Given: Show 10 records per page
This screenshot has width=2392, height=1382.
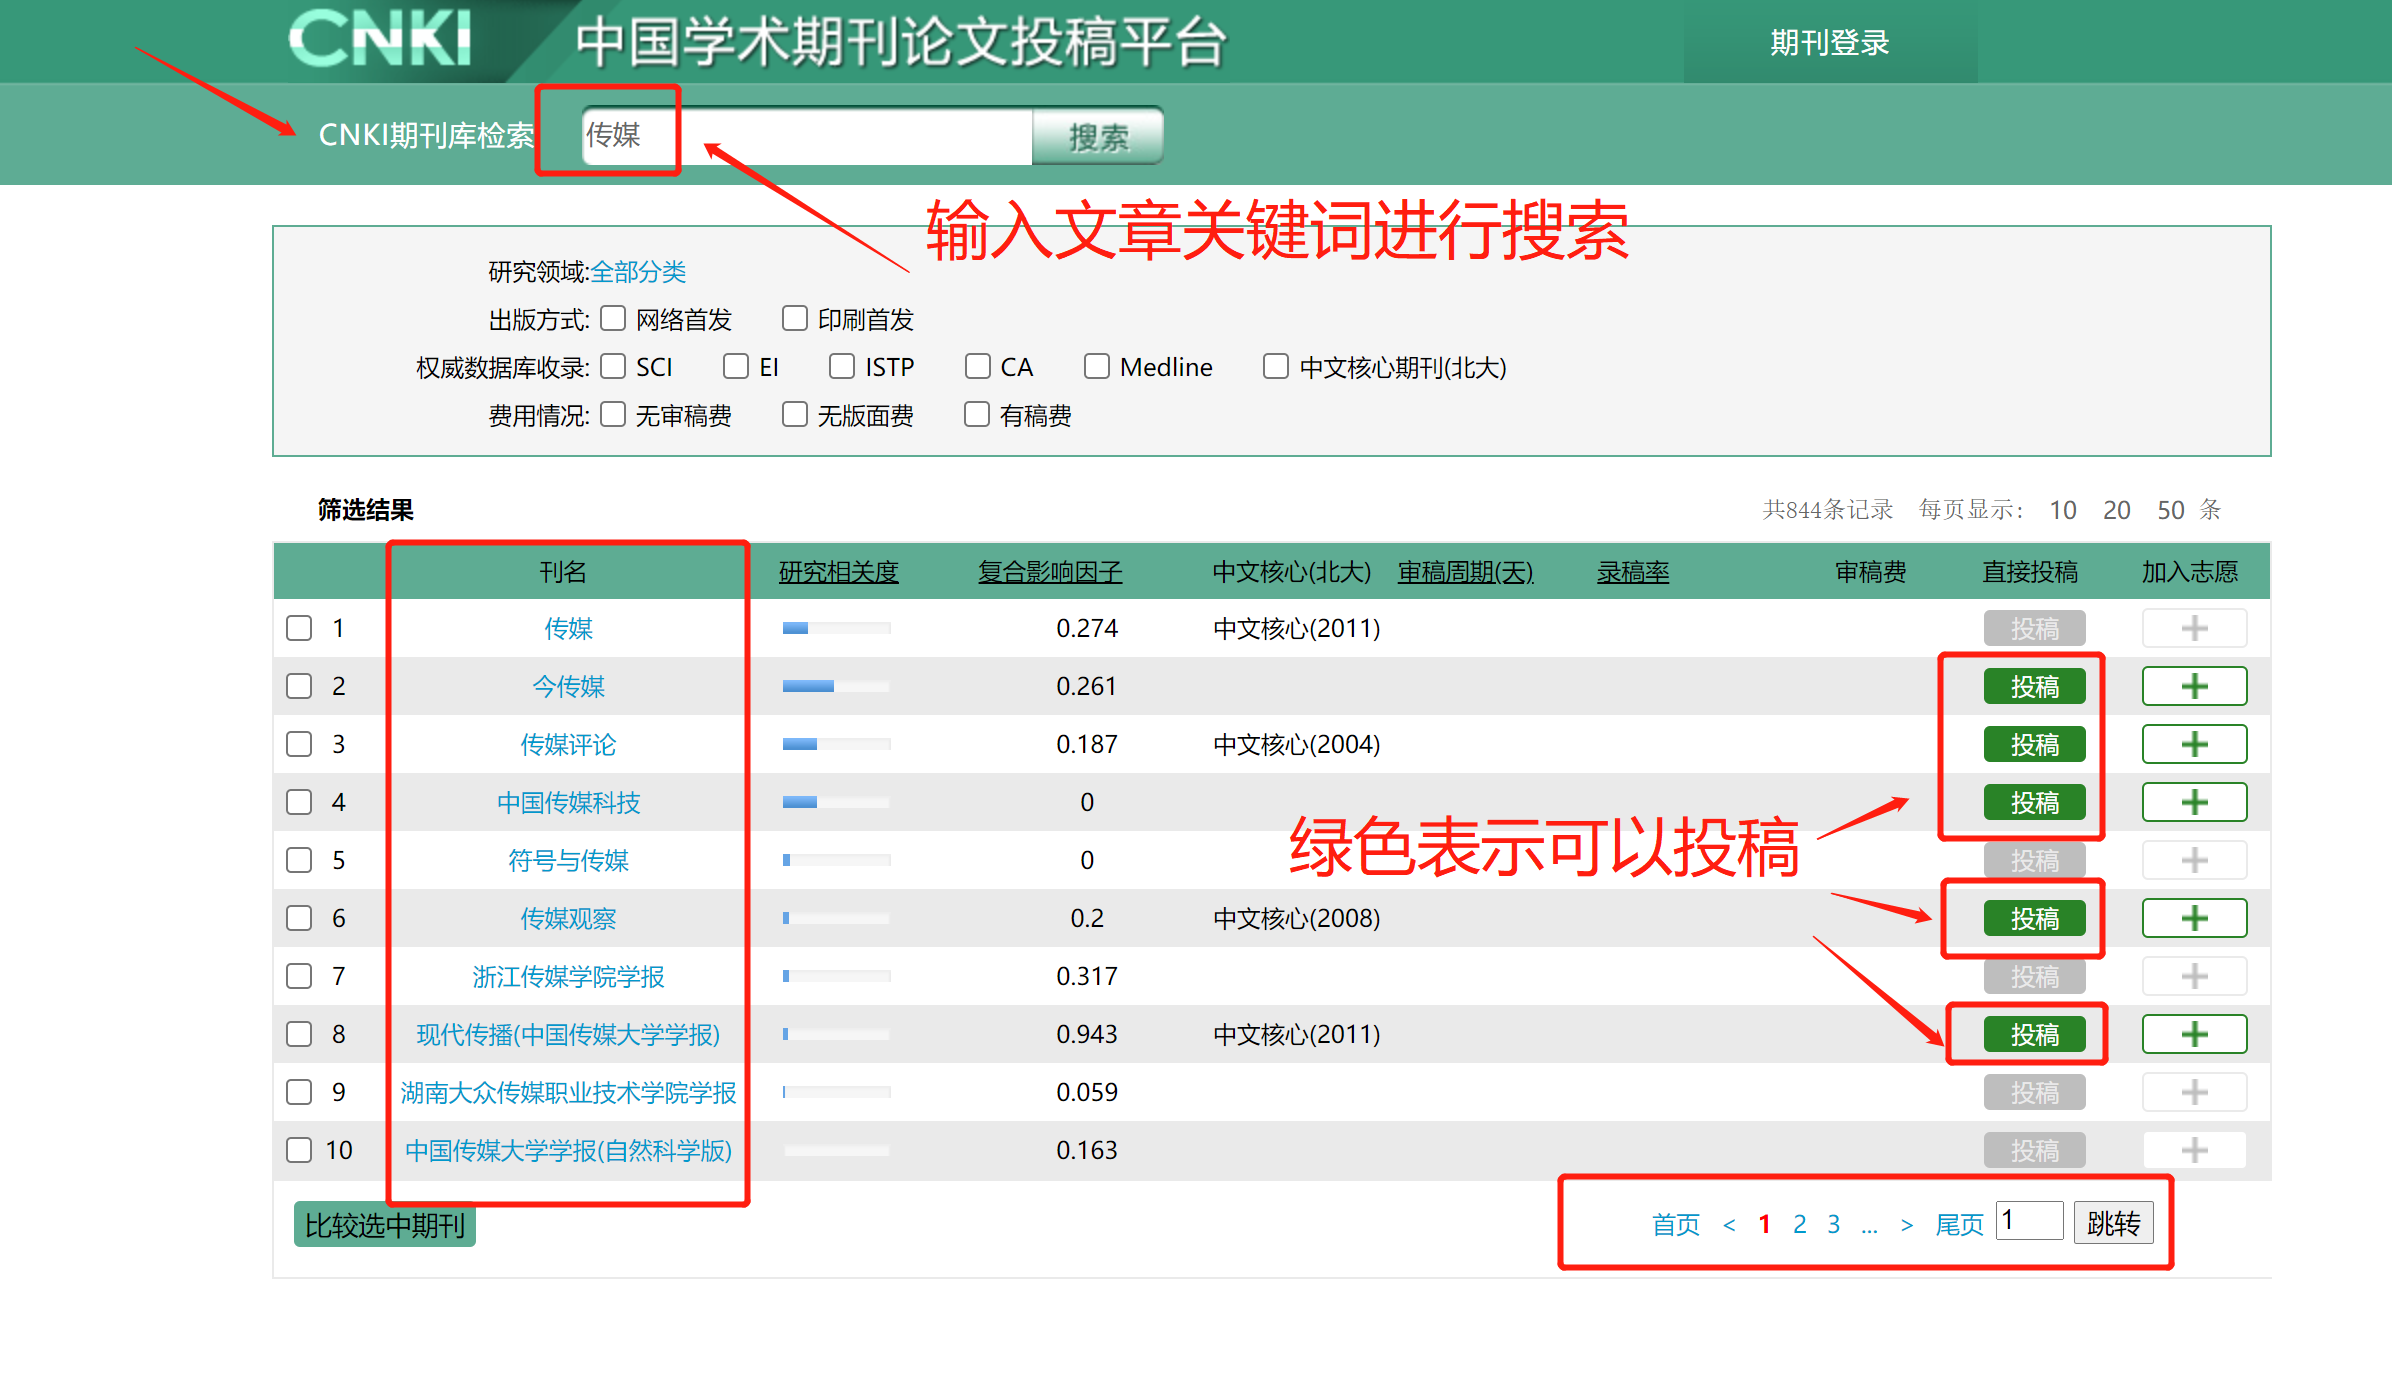Looking at the screenshot, I should coord(2063,510).
